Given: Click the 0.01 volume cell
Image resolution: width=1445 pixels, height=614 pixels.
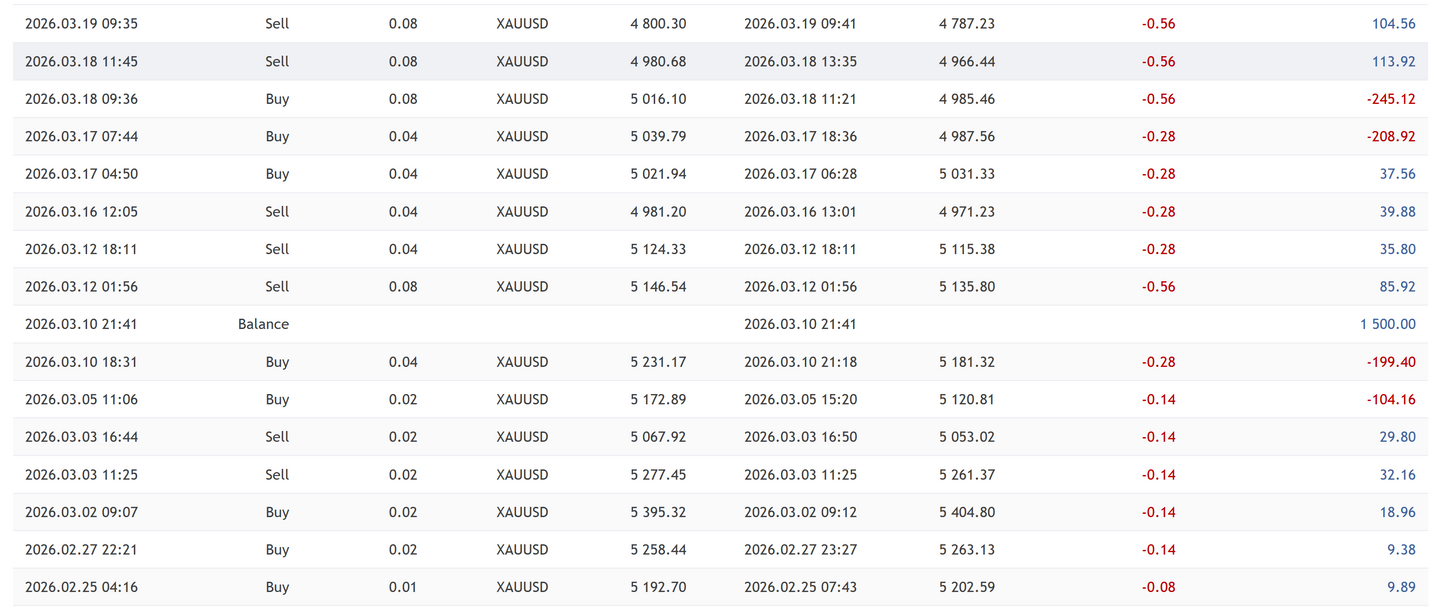Looking at the screenshot, I should tap(403, 588).
